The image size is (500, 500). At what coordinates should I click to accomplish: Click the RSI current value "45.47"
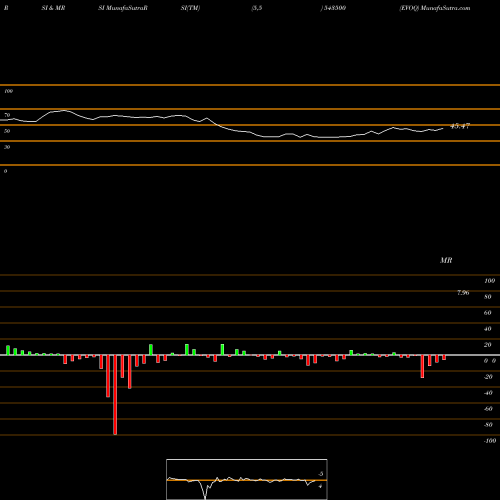point(460,126)
